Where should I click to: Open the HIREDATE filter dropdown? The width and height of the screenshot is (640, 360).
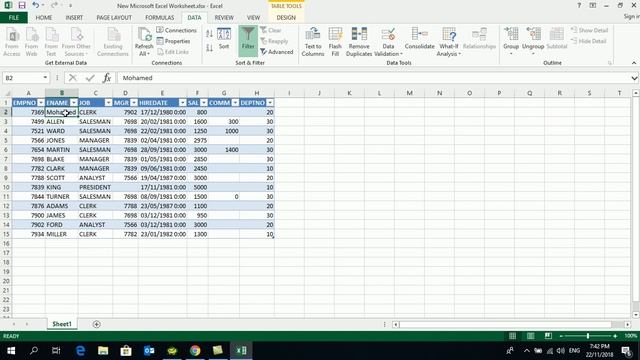182,102
